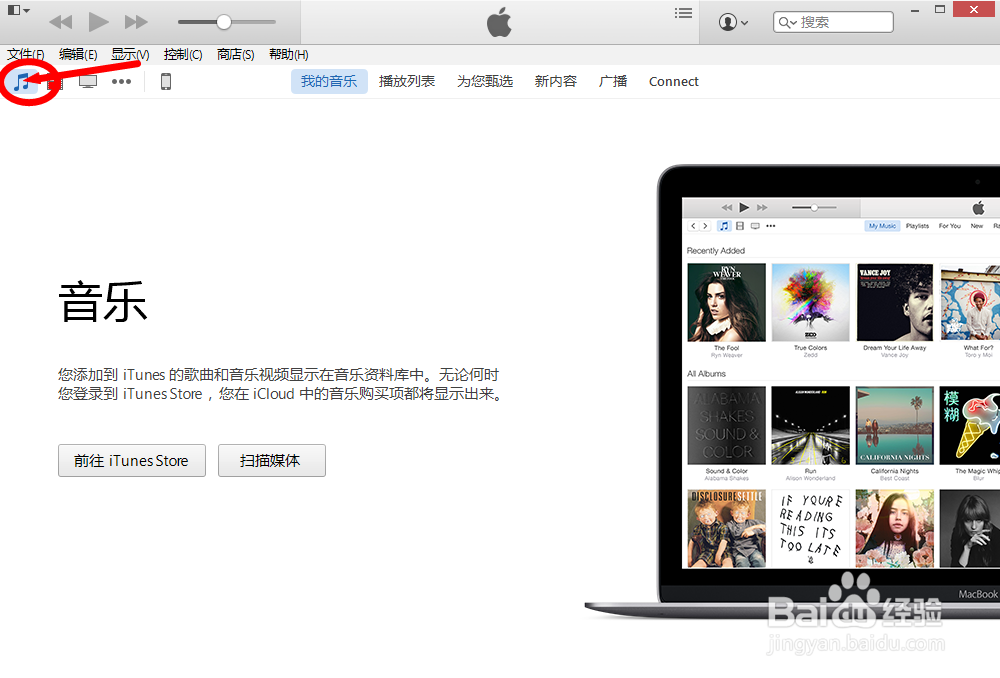Open the 商店 menu
This screenshot has width=1000, height=678.
coord(235,54)
